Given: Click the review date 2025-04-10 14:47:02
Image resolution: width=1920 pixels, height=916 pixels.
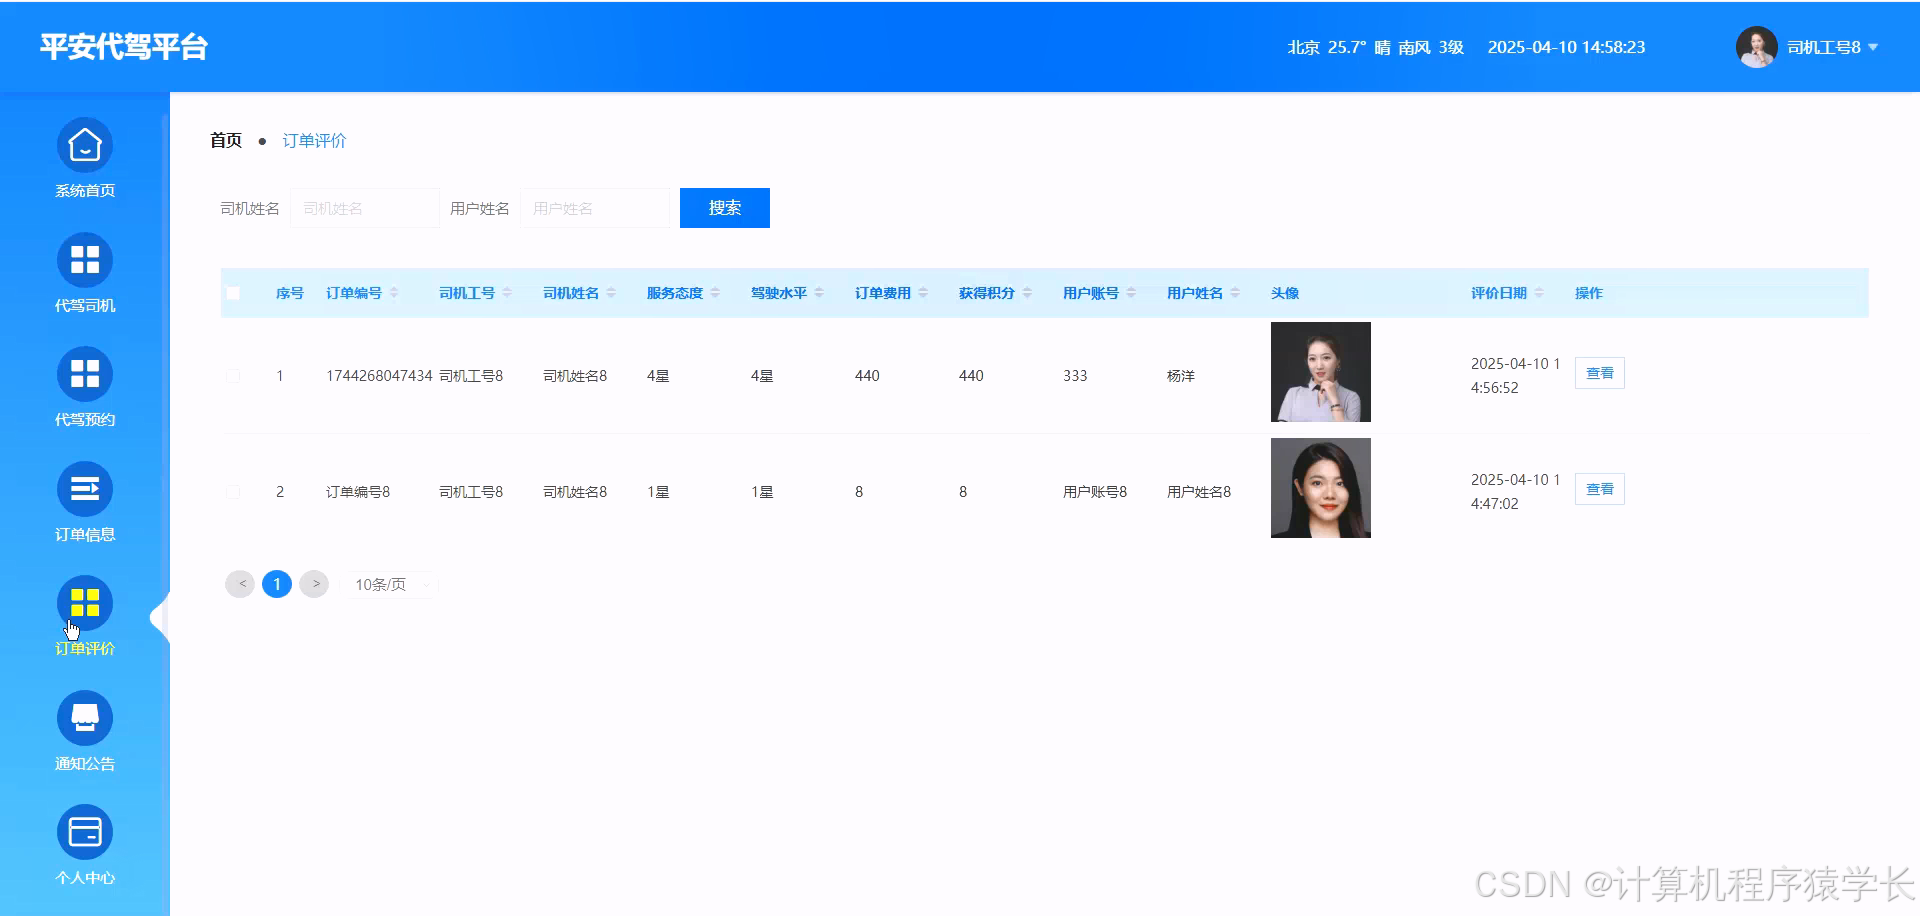Looking at the screenshot, I should pyautogui.click(x=1515, y=492).
